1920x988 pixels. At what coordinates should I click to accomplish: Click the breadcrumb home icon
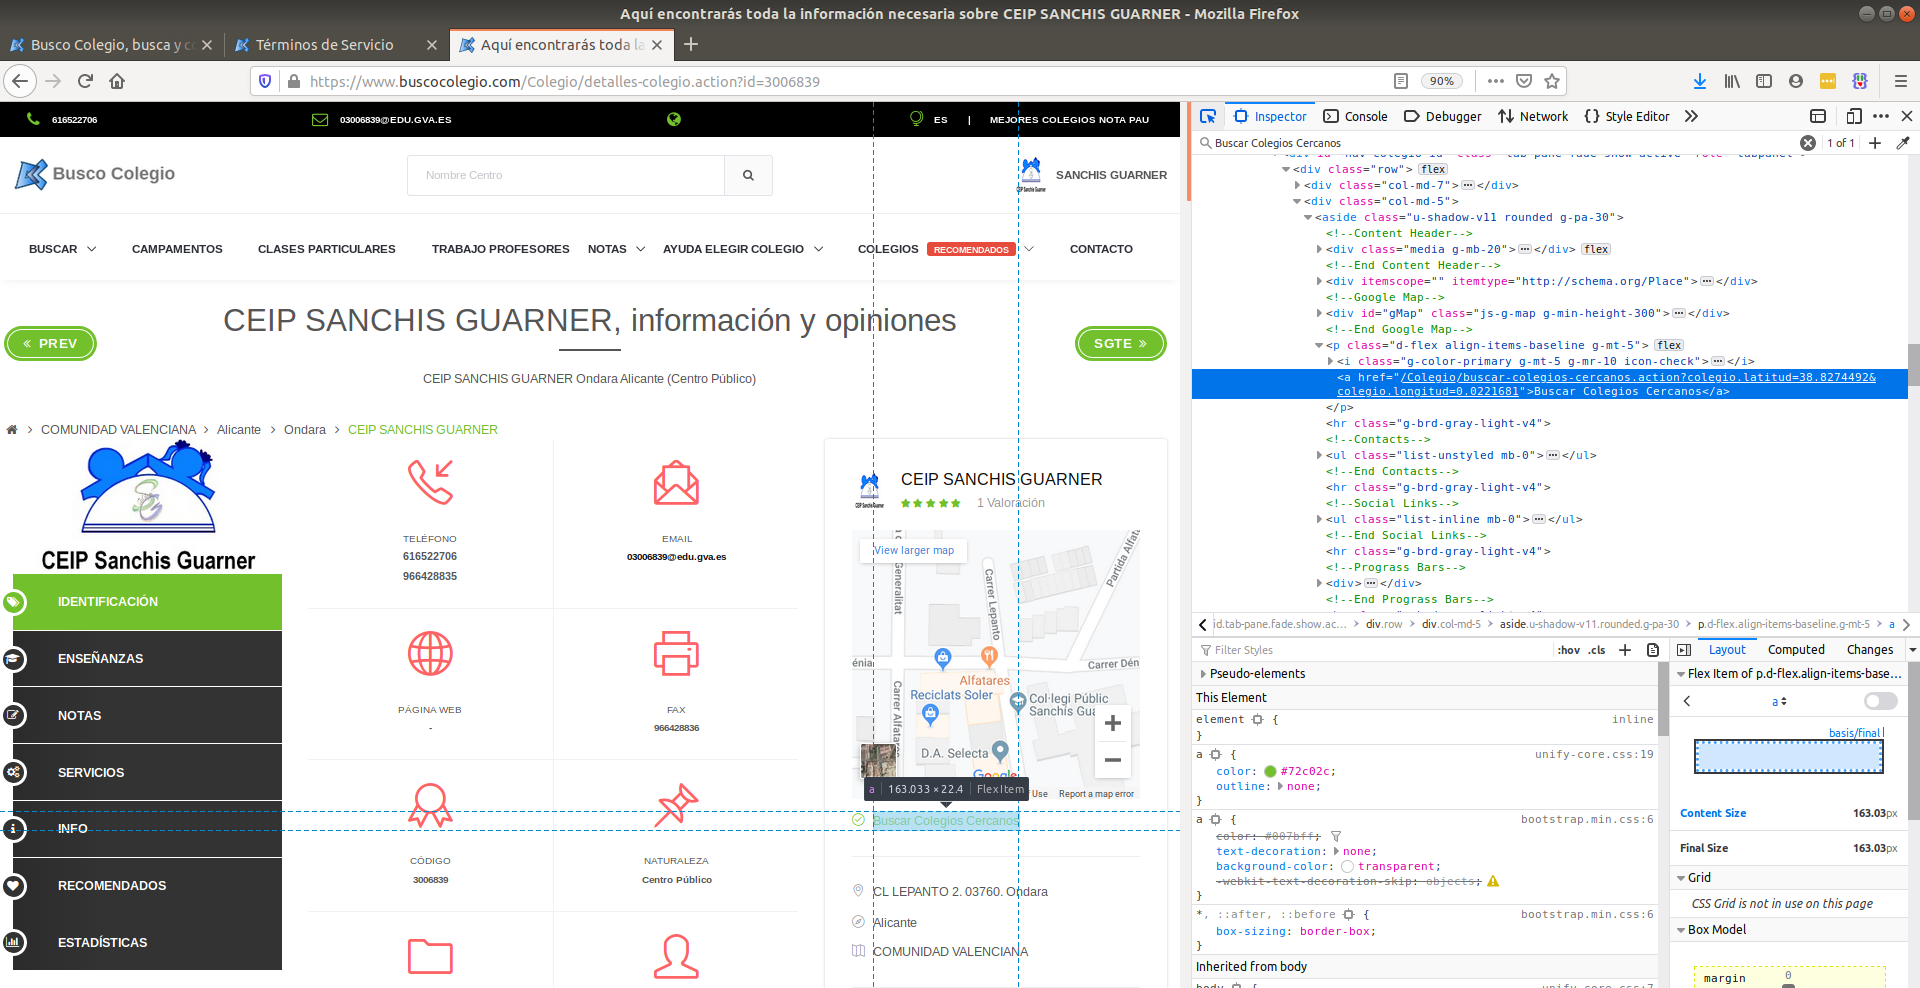[x=12, y=430]
